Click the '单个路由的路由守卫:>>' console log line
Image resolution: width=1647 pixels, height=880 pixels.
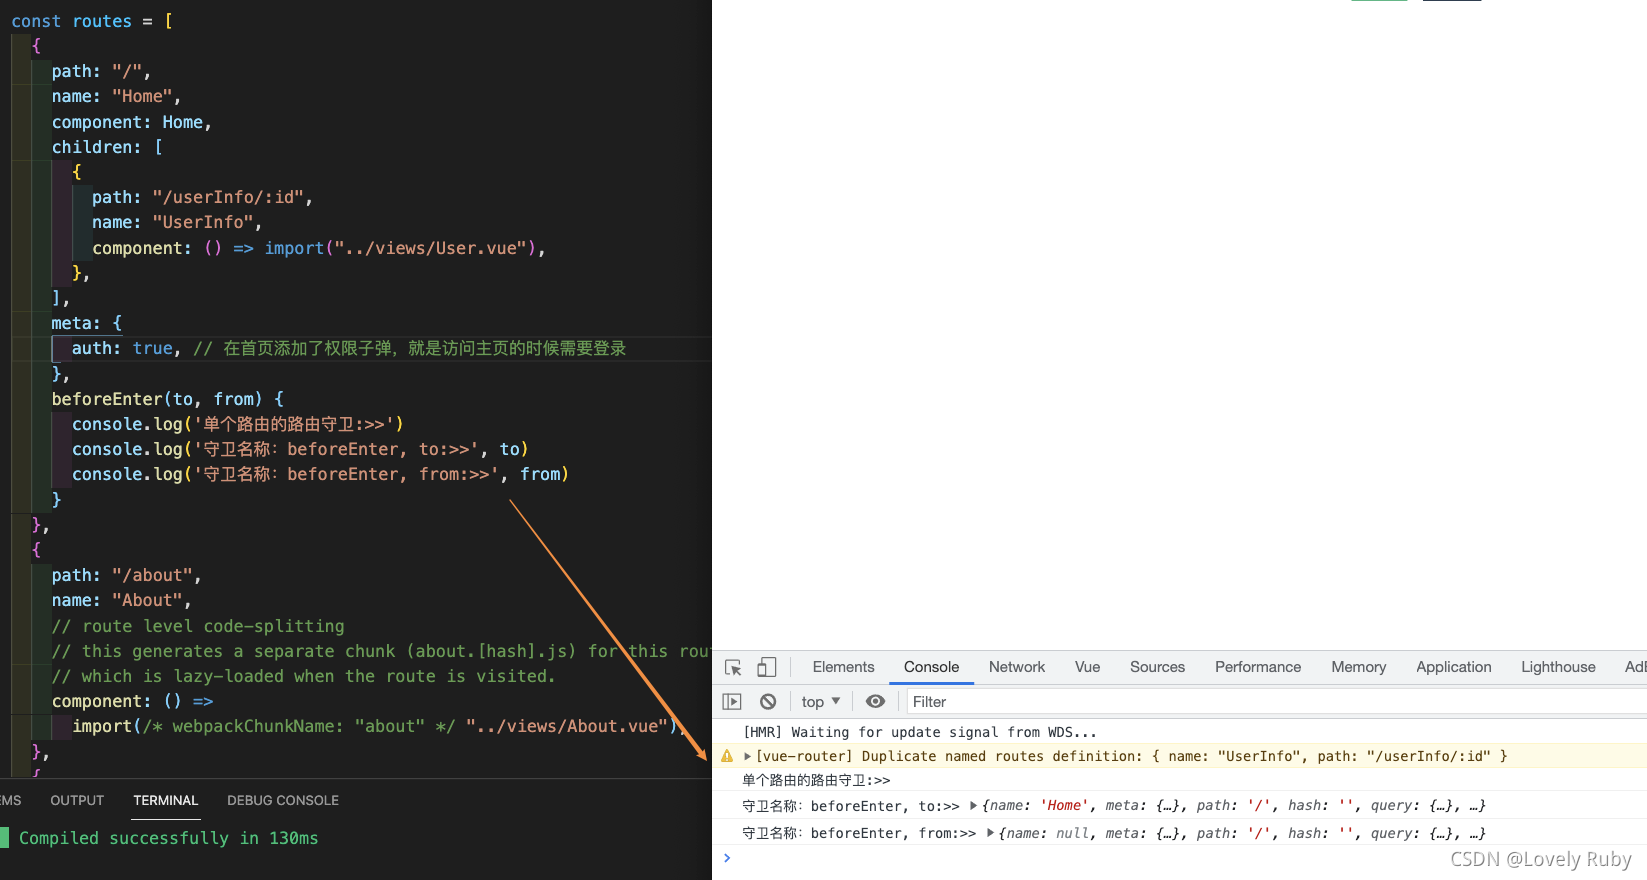[816, 780]
